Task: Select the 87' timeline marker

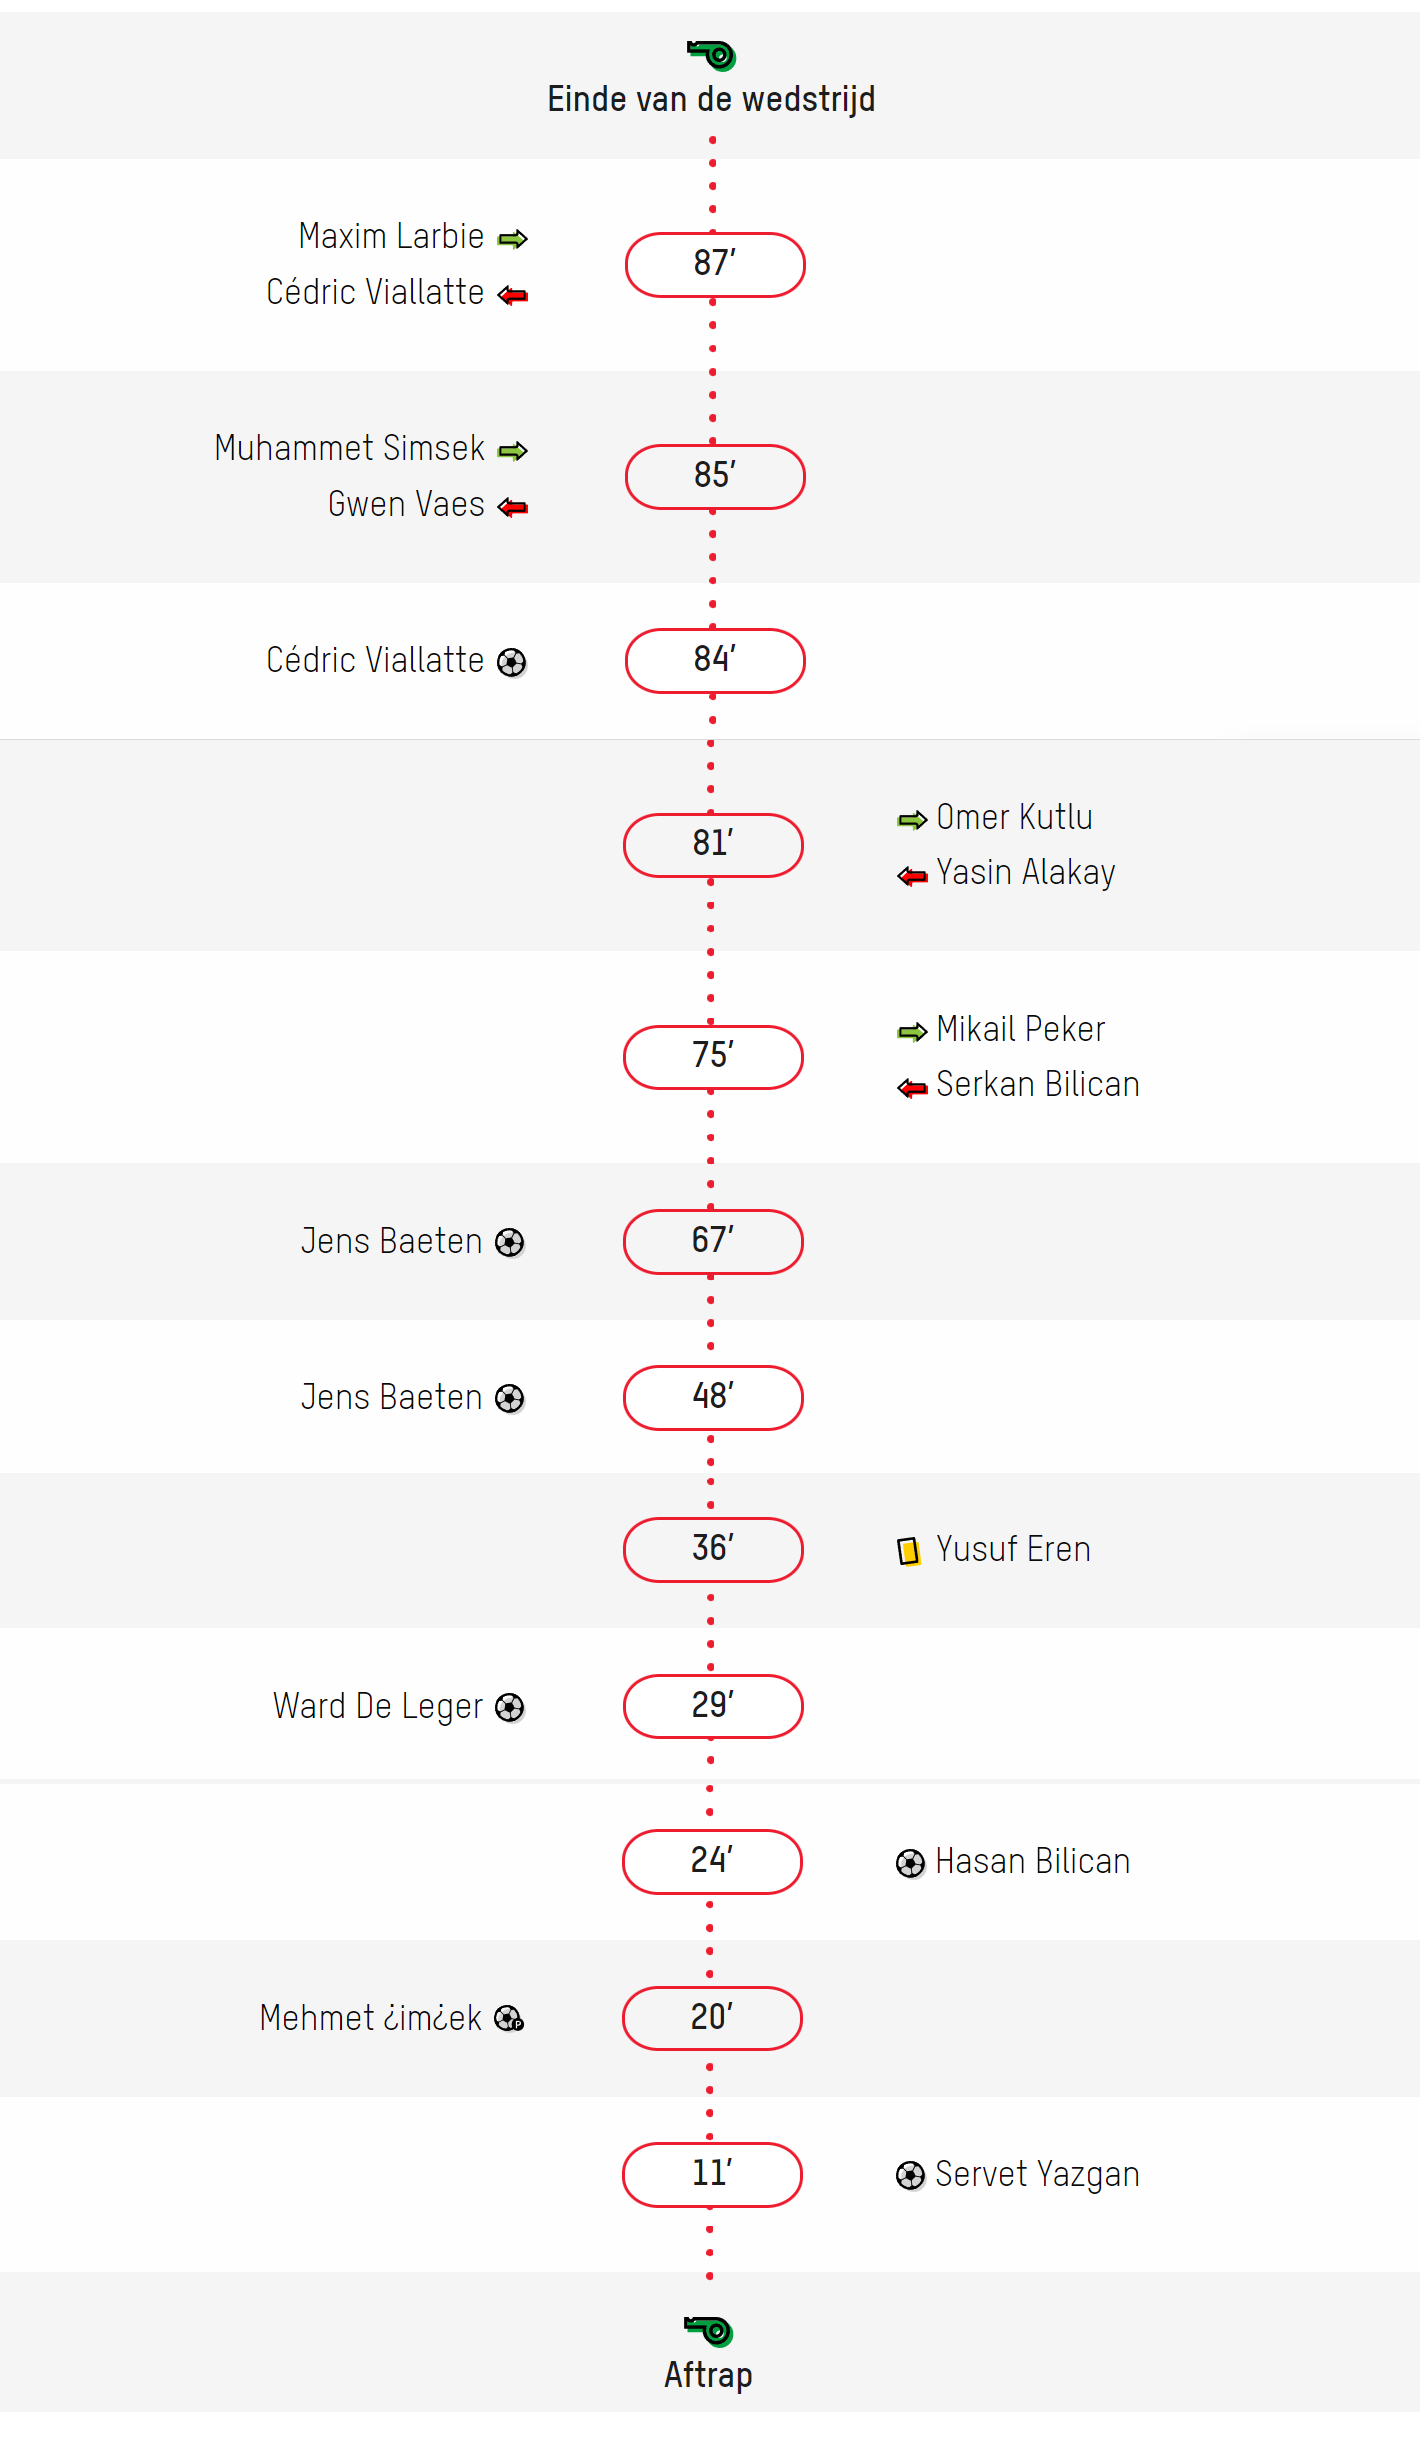Action: click(x=715, y=265)
